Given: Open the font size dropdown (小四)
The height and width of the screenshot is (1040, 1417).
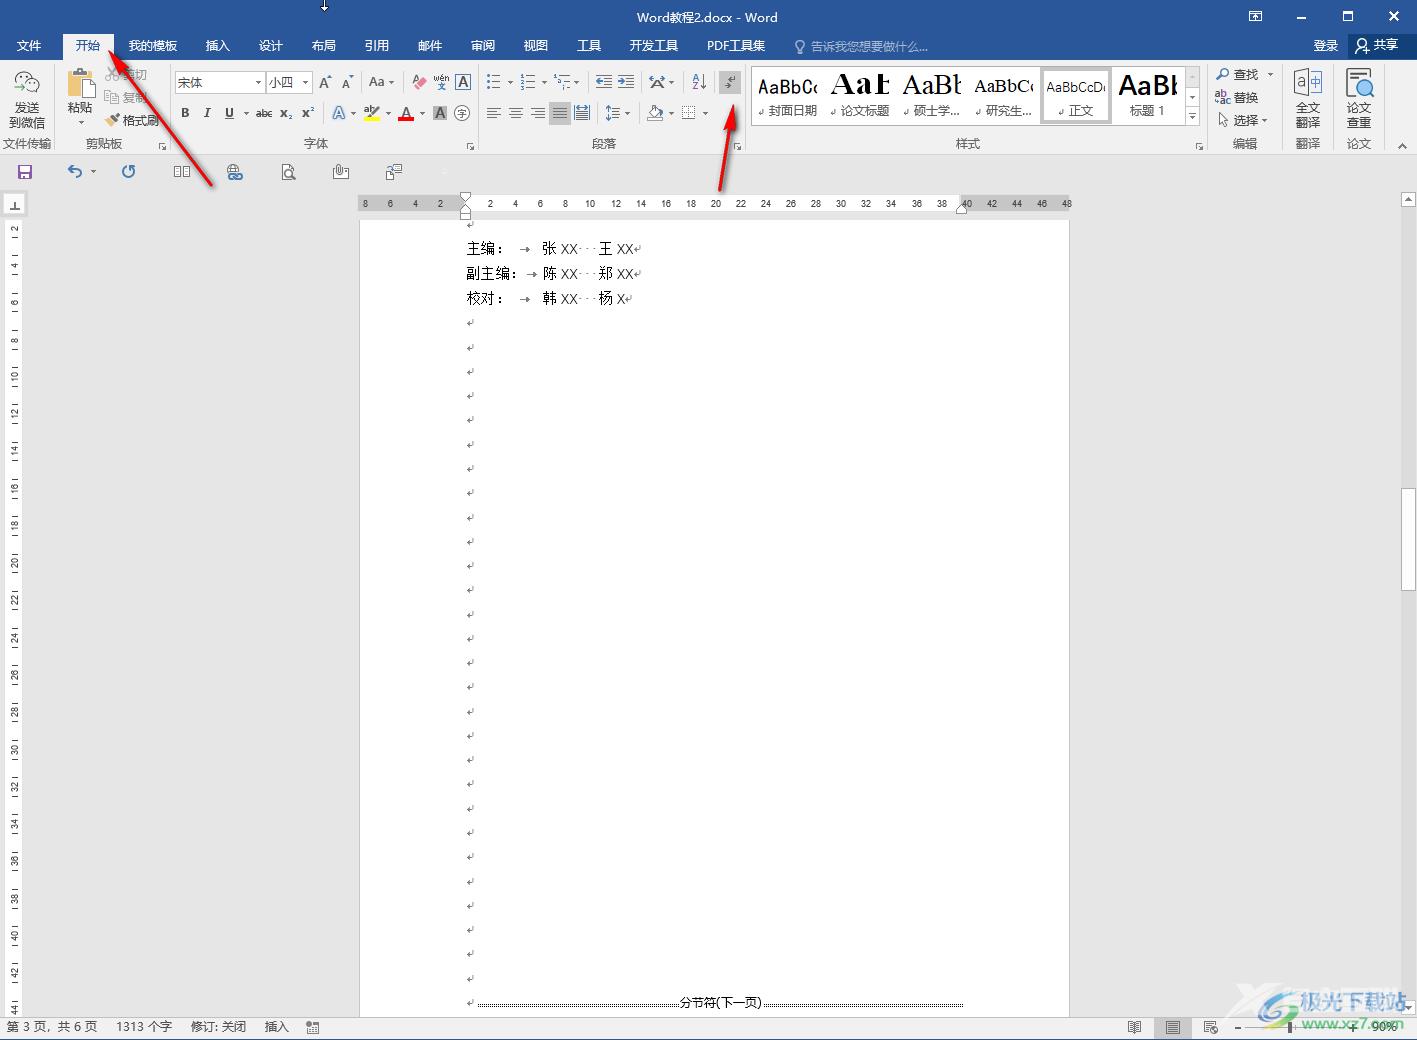Looking at the screenshot, I should (306, 82).
